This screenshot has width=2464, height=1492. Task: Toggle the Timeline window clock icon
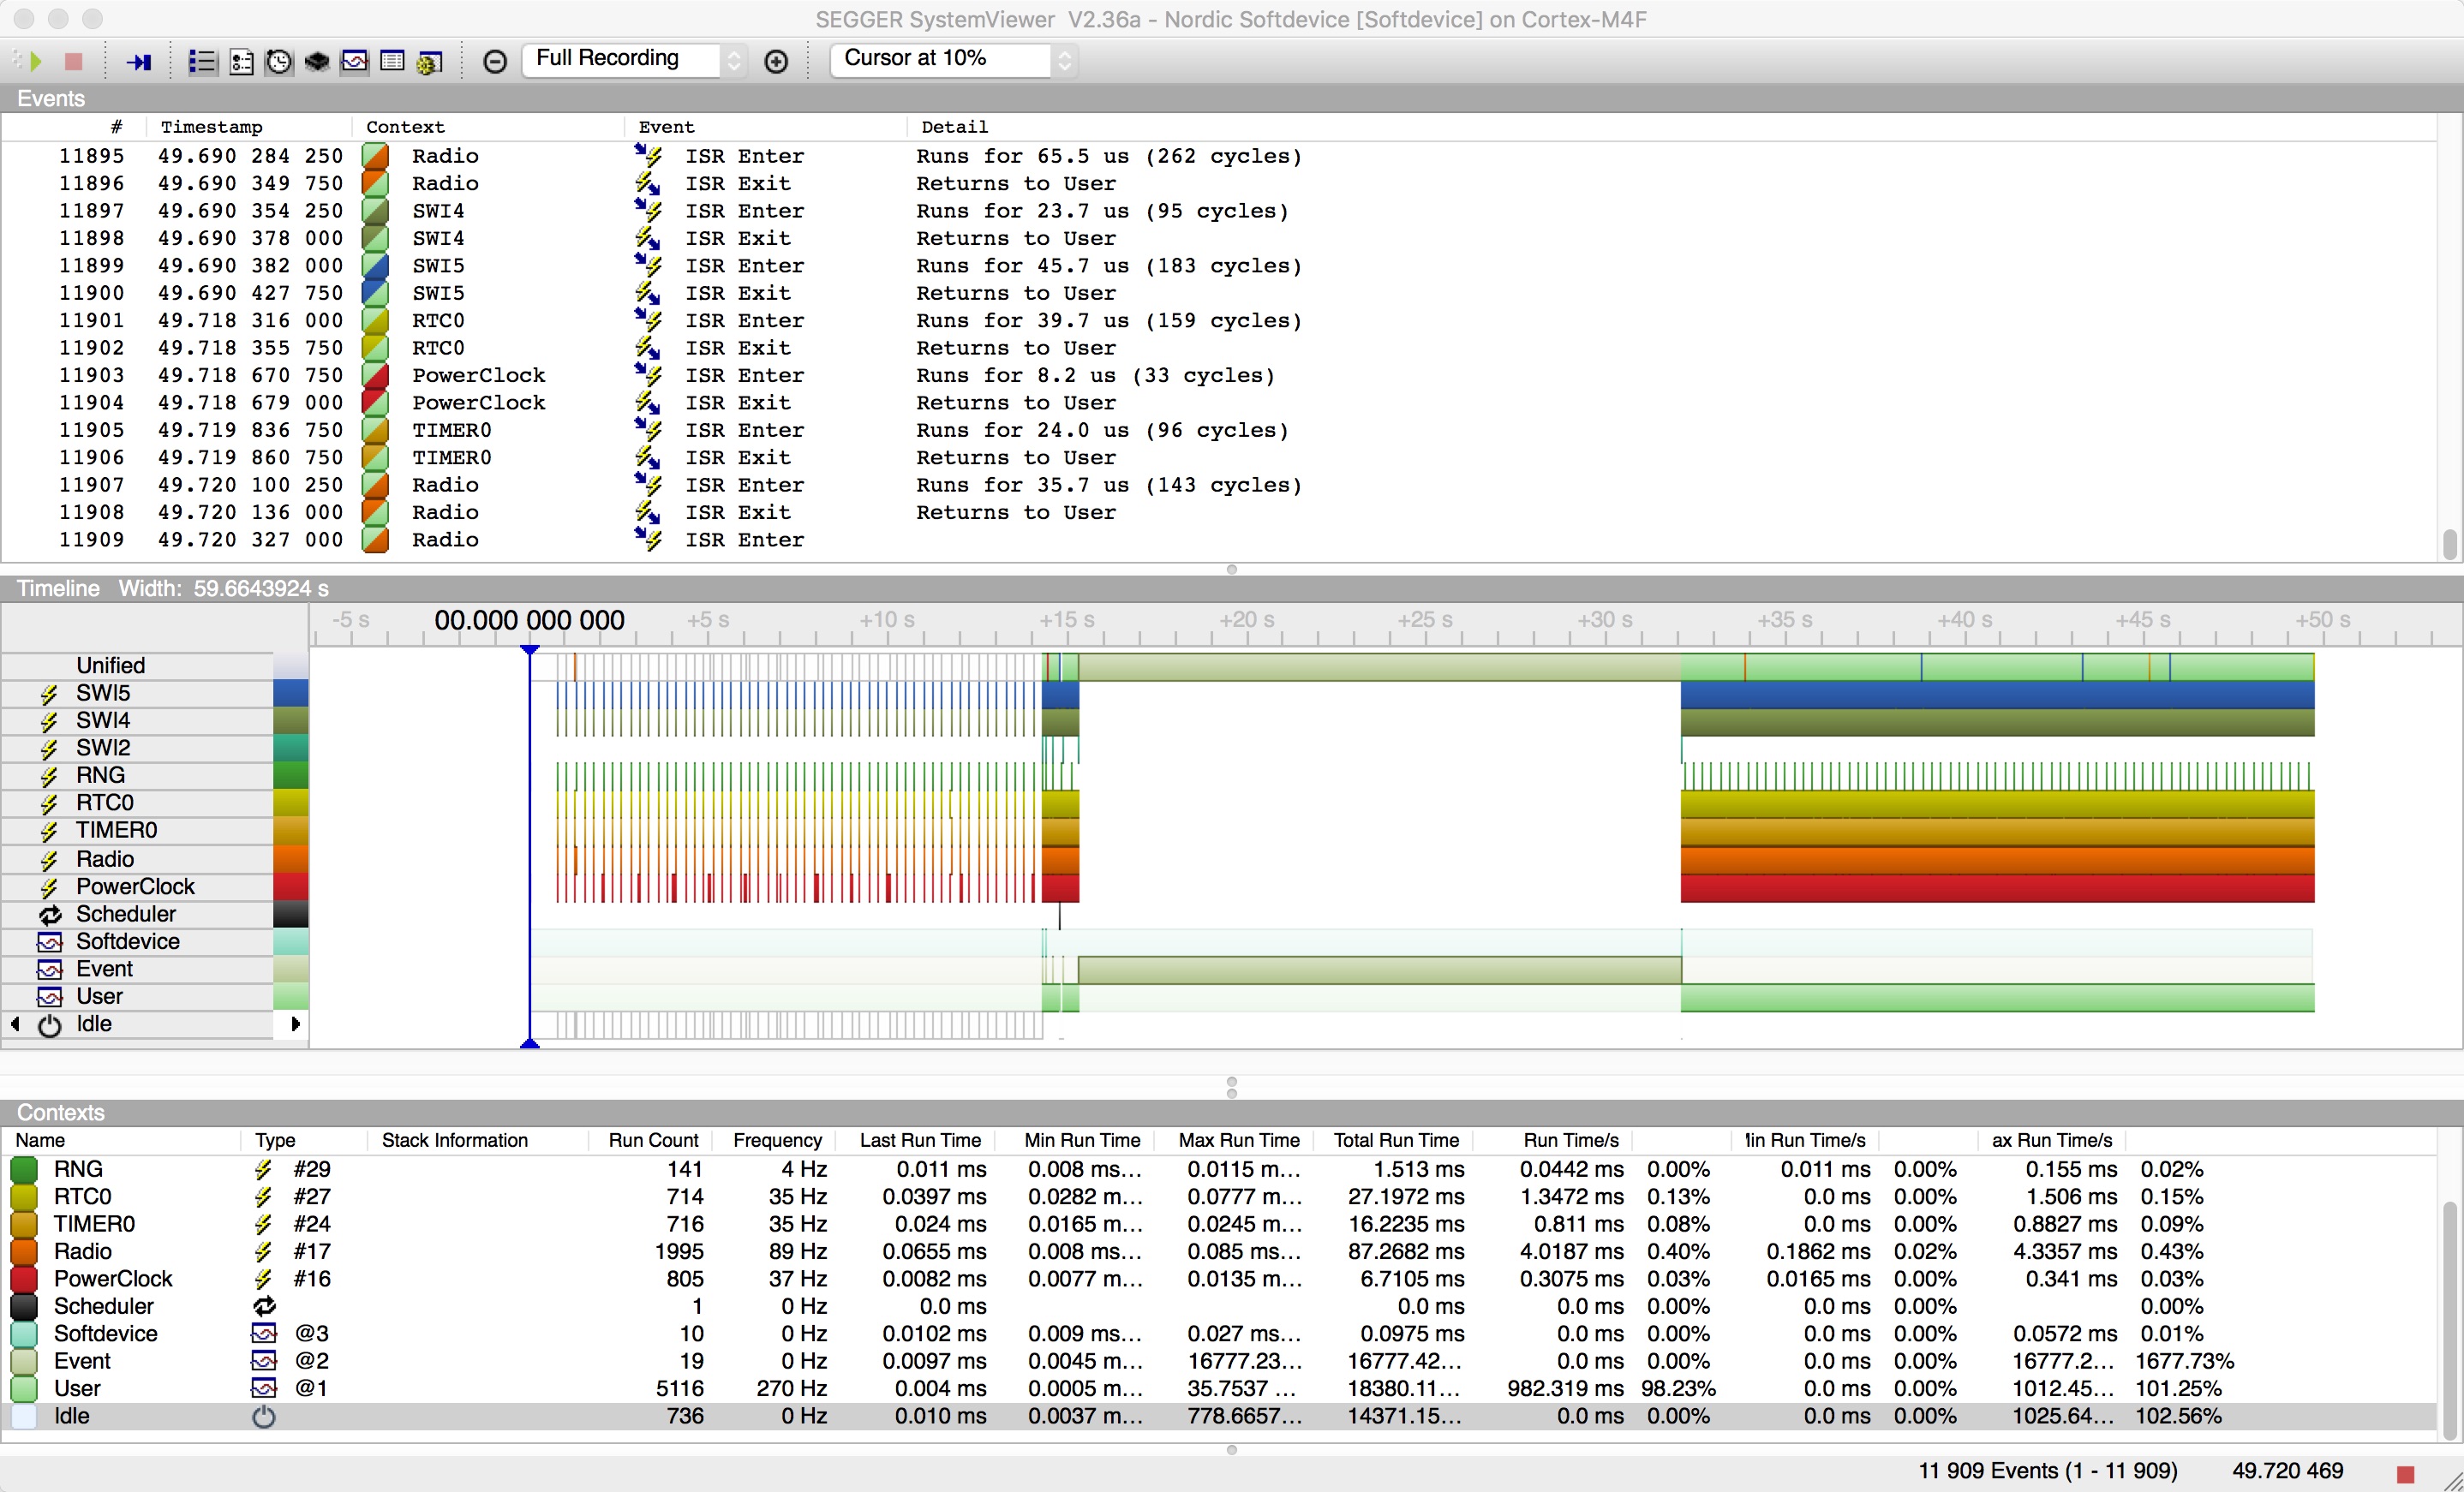(x=279, y=61)
